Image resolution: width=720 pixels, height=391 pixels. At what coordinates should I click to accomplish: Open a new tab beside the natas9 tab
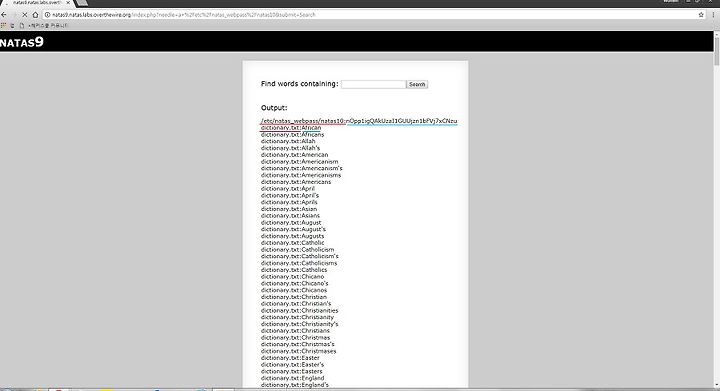(x=81, y=3)
